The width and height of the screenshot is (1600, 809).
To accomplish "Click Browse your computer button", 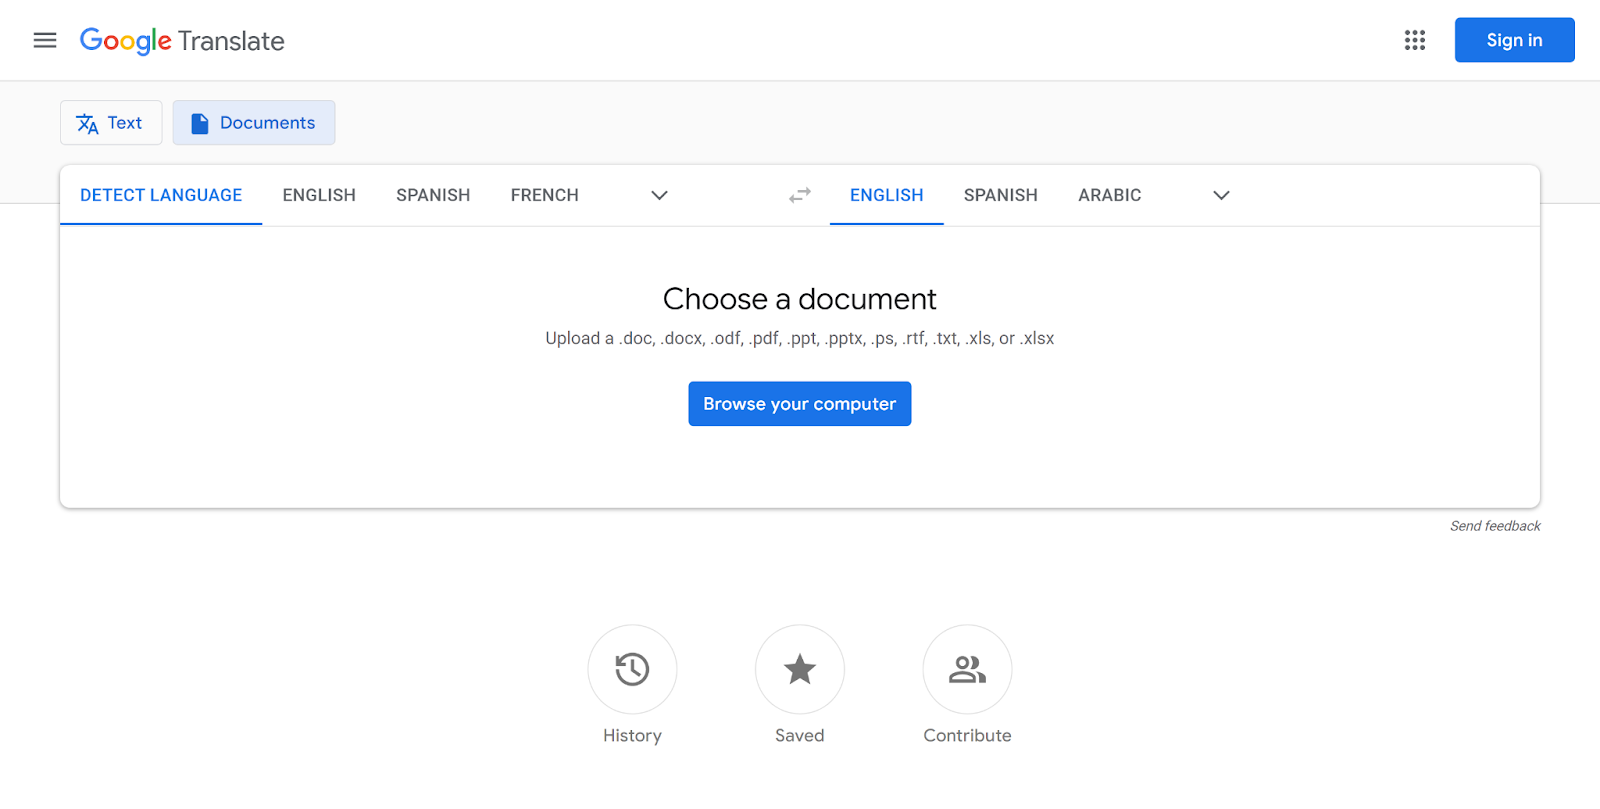I will pyautogui.click(x=800, y=404).
